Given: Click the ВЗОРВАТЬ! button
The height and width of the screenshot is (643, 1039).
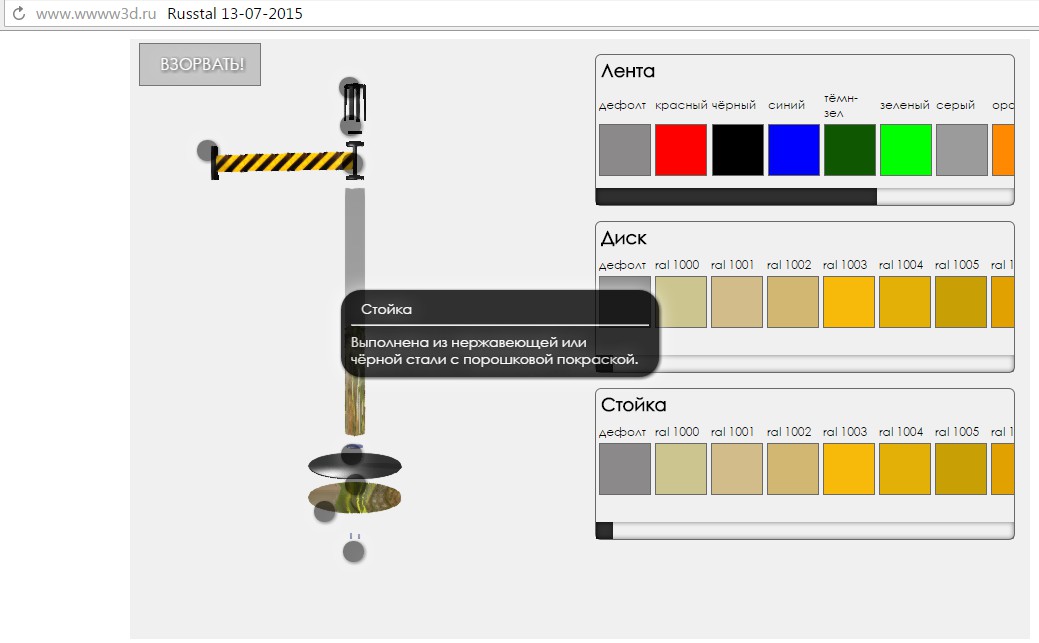Looking at the screenshot, I should coord(199,64).
